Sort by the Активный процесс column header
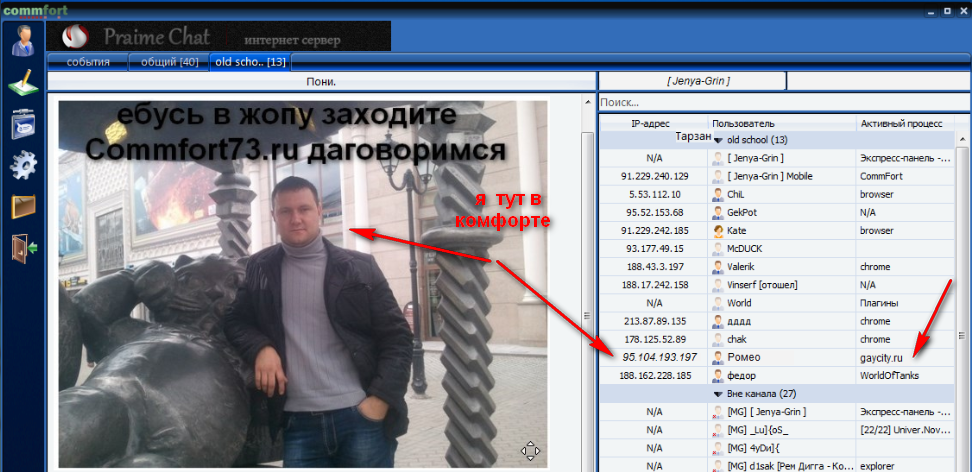 coord(906,124)
